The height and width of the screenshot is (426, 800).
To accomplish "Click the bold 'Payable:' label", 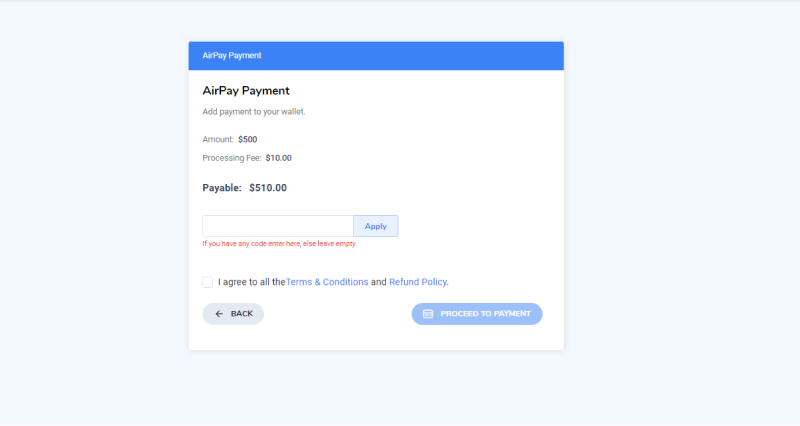I will (x=222, y=188).
